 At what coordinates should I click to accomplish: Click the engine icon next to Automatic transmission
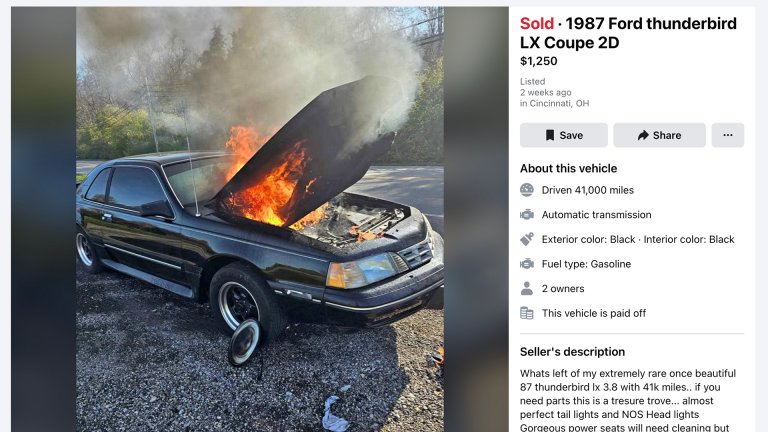(x=527, y=215)
